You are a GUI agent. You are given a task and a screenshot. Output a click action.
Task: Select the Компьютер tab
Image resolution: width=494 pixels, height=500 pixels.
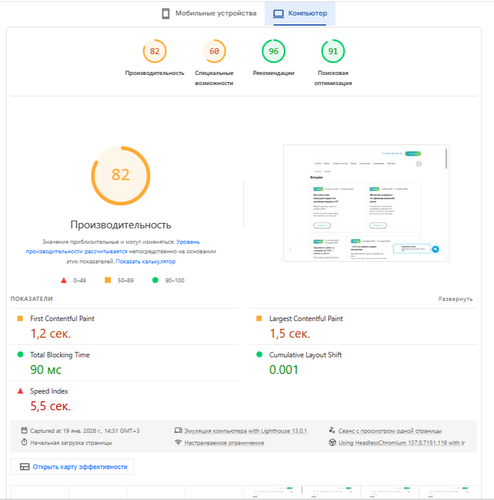coord(300,13)
